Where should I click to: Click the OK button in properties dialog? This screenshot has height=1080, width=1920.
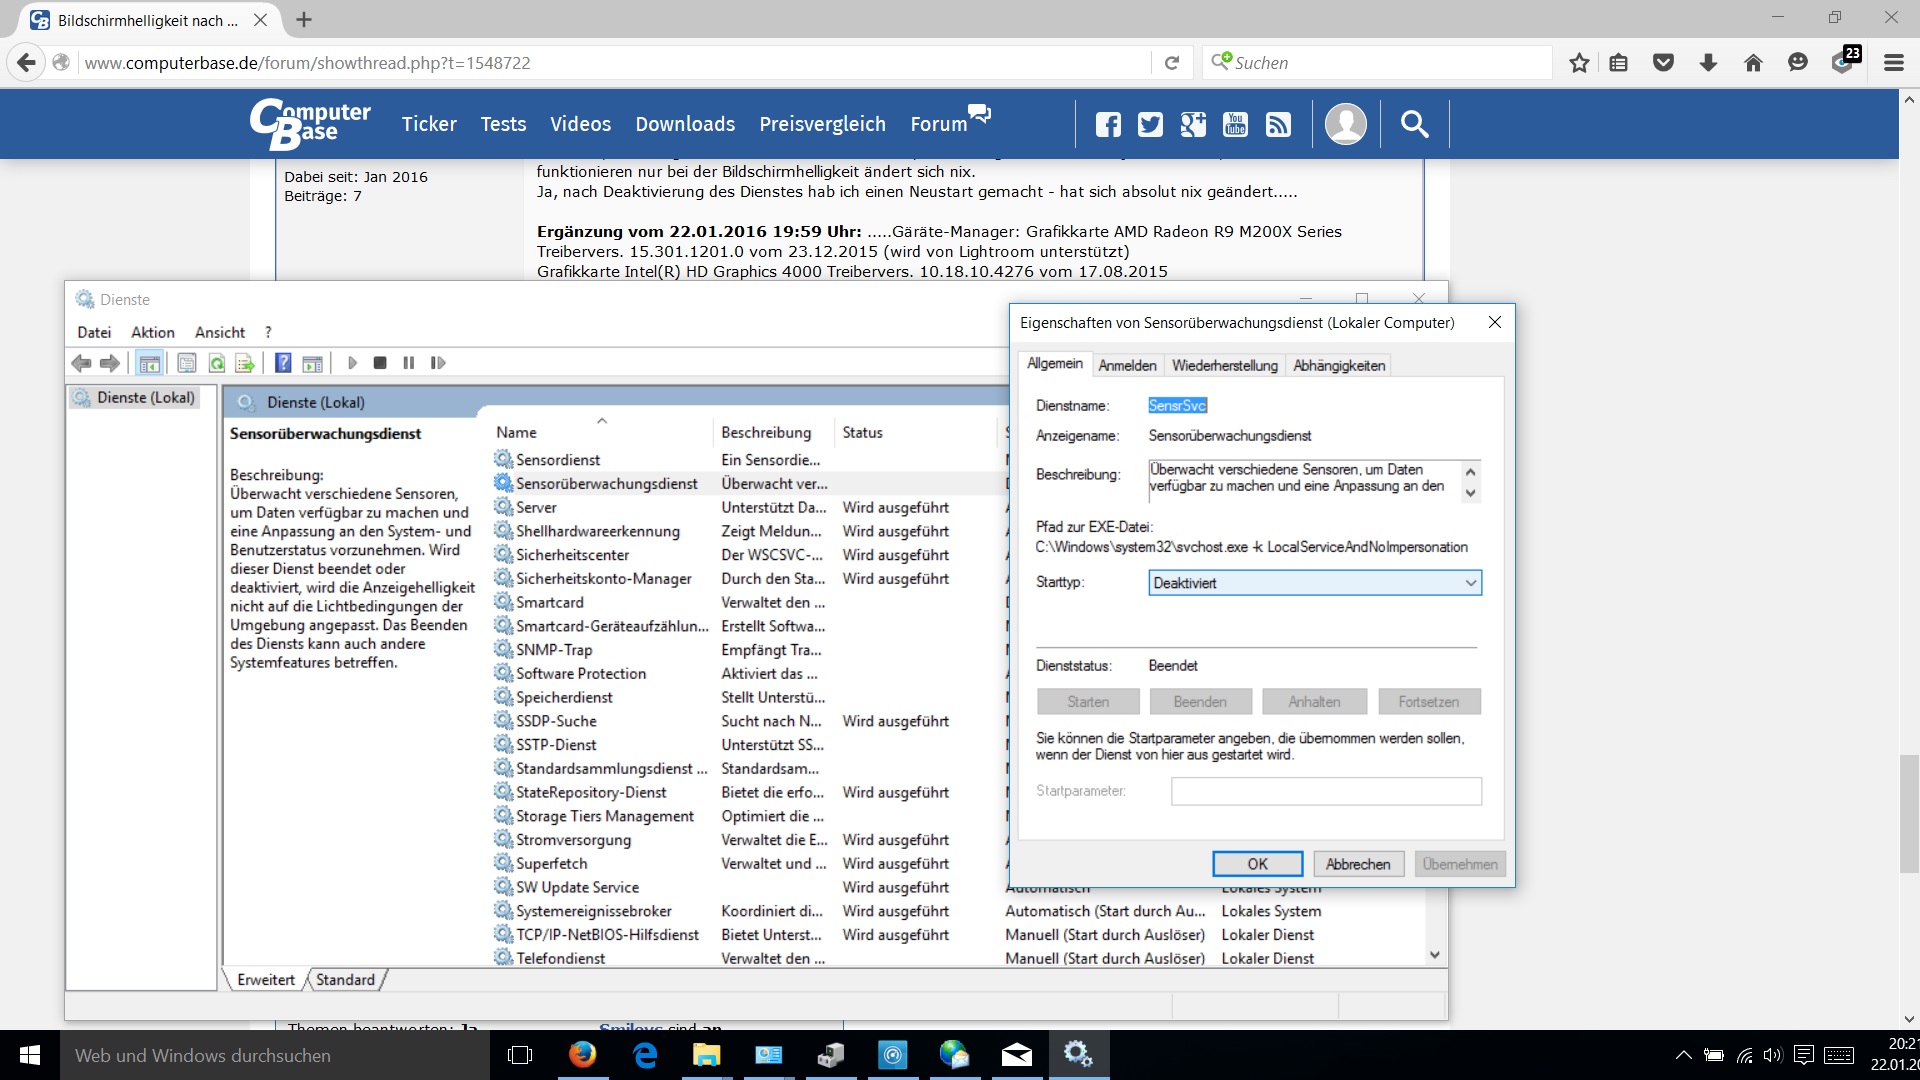click(1257, 864)
